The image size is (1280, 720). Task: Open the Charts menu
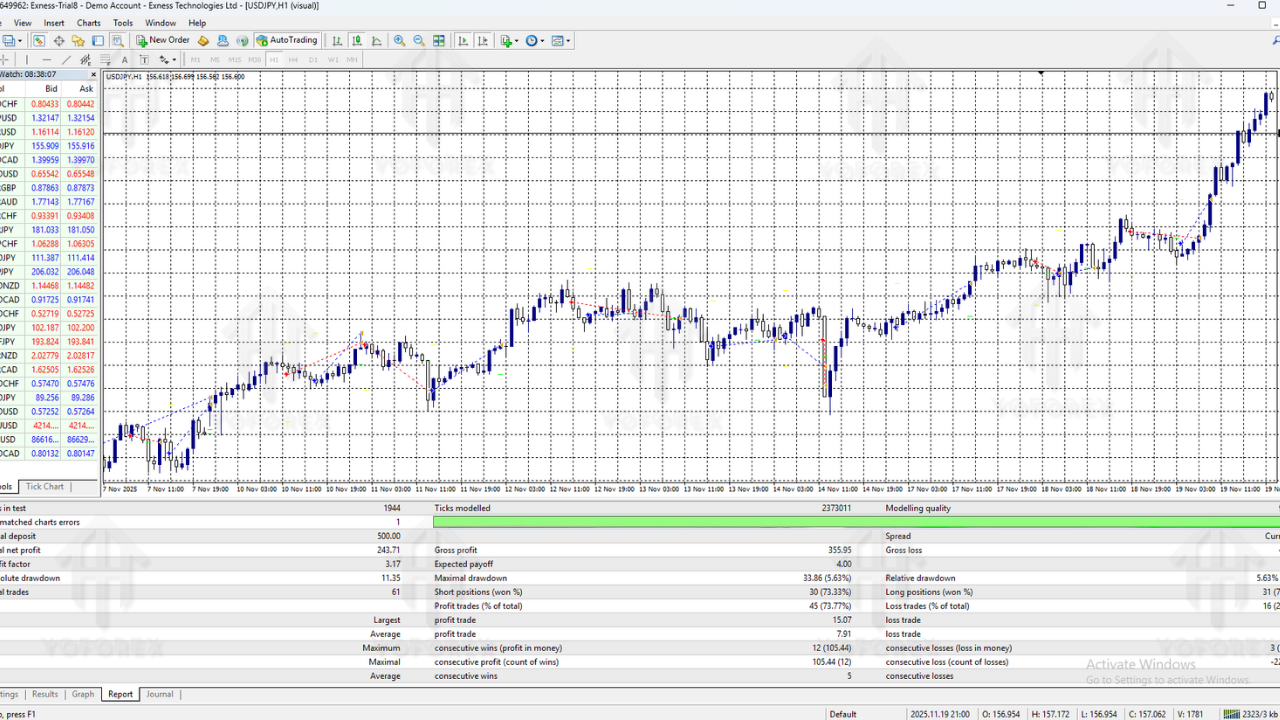click(89, 23)
